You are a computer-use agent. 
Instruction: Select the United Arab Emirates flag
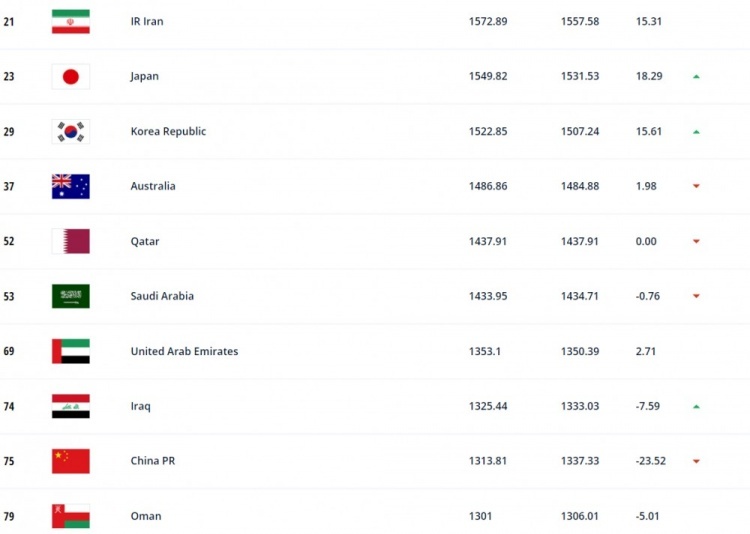[71, 351]
